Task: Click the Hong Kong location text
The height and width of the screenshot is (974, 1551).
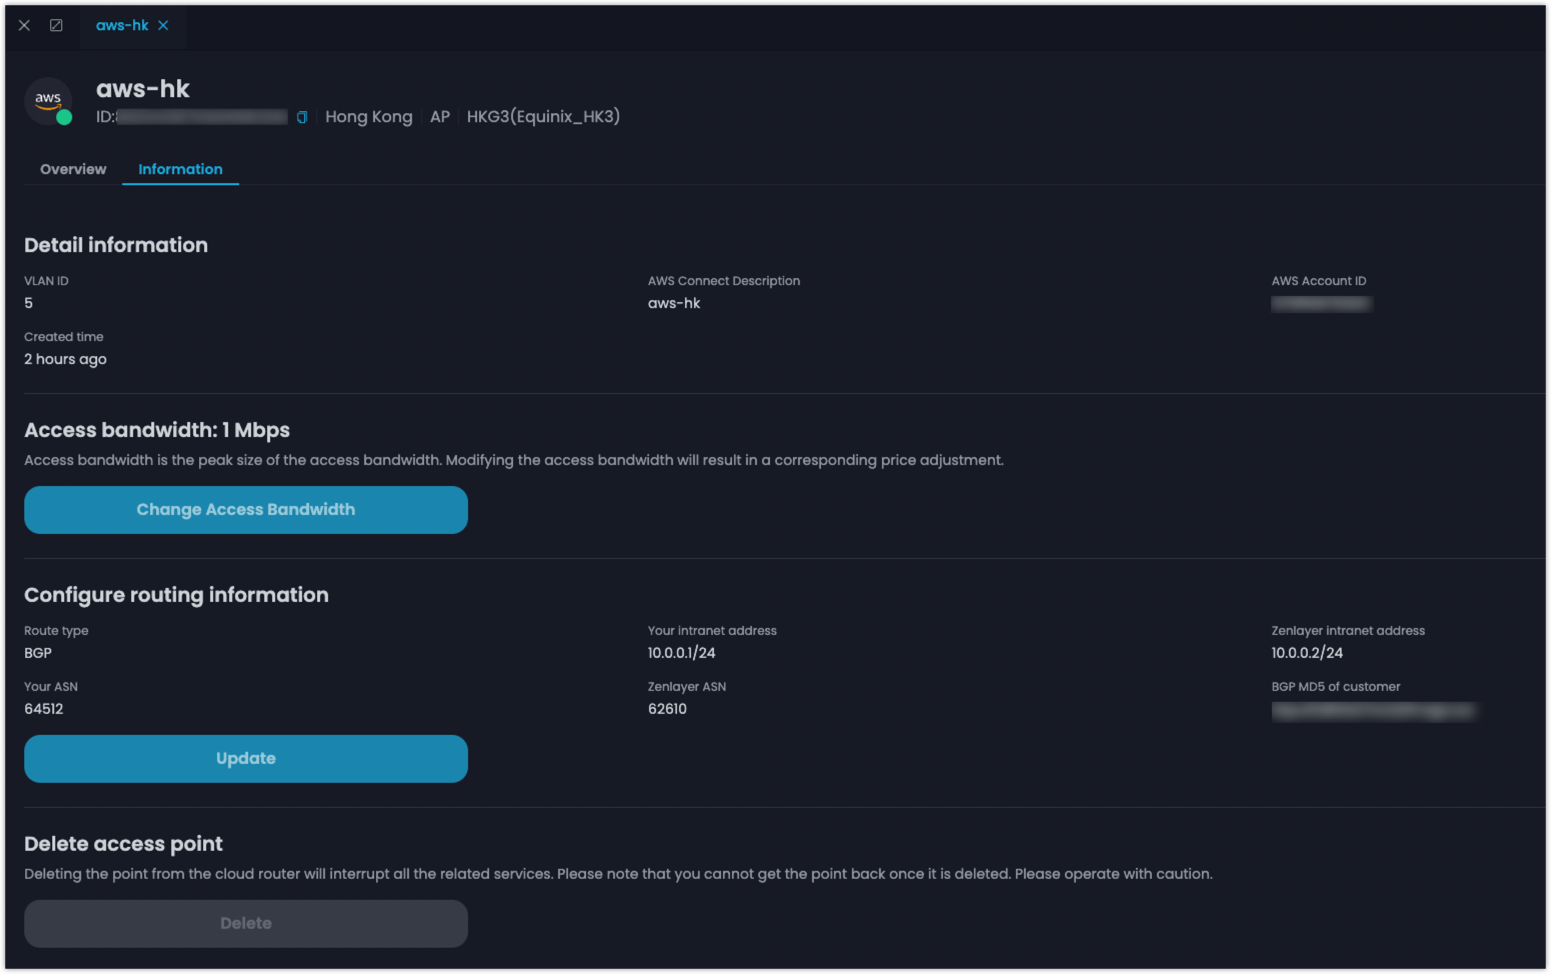Action: [x=369, y=117]
